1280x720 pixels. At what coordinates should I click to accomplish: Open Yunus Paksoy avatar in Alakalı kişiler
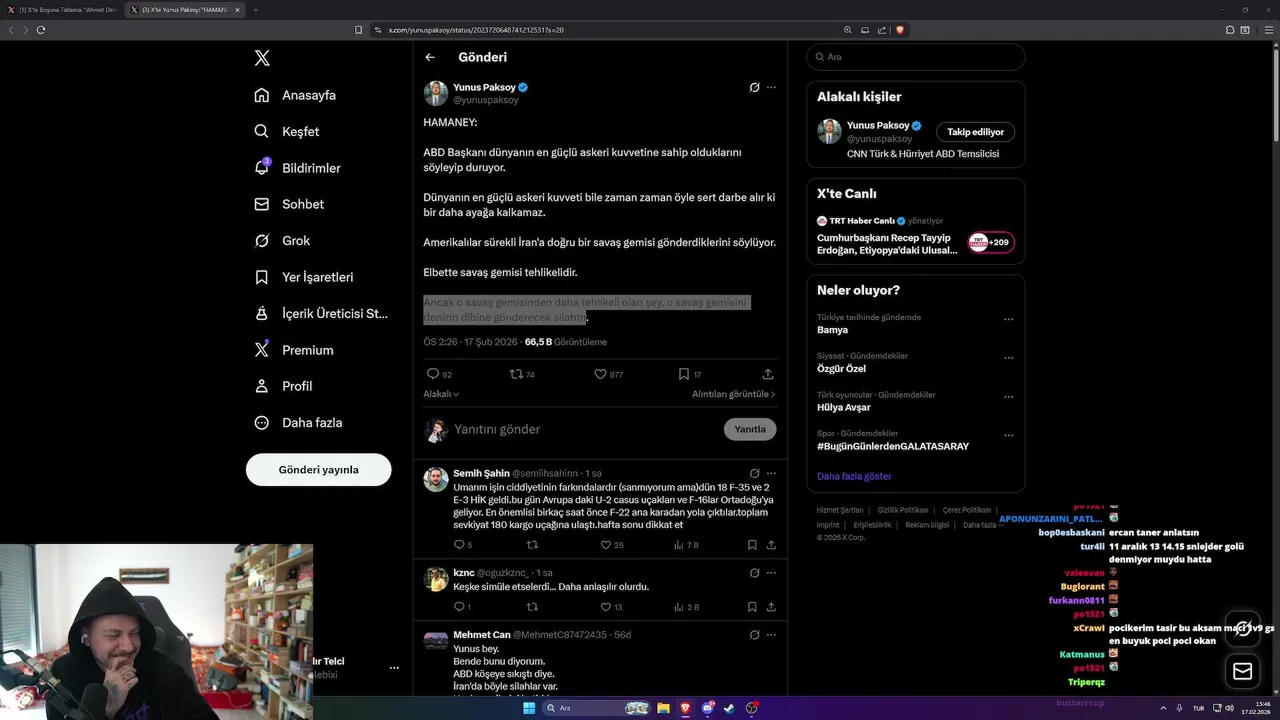click(x=829, y=131)
